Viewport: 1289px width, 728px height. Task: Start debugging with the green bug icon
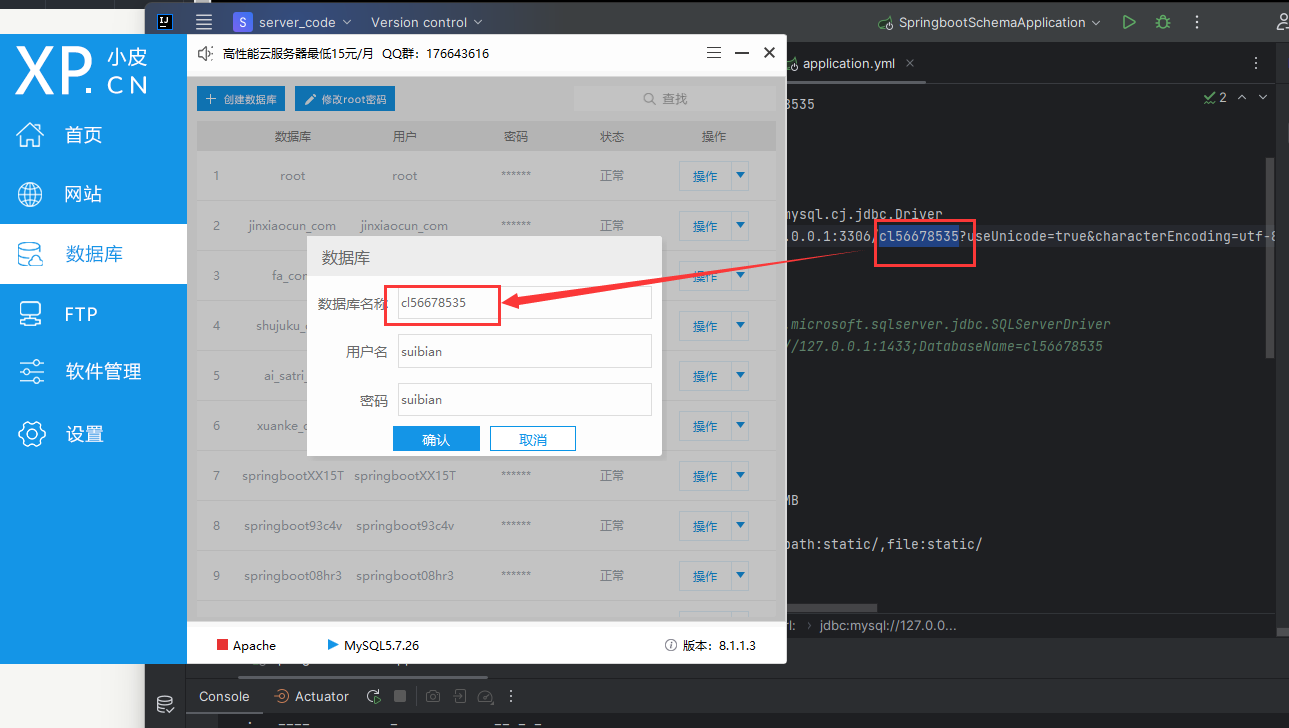click(x=1162, y=22)
